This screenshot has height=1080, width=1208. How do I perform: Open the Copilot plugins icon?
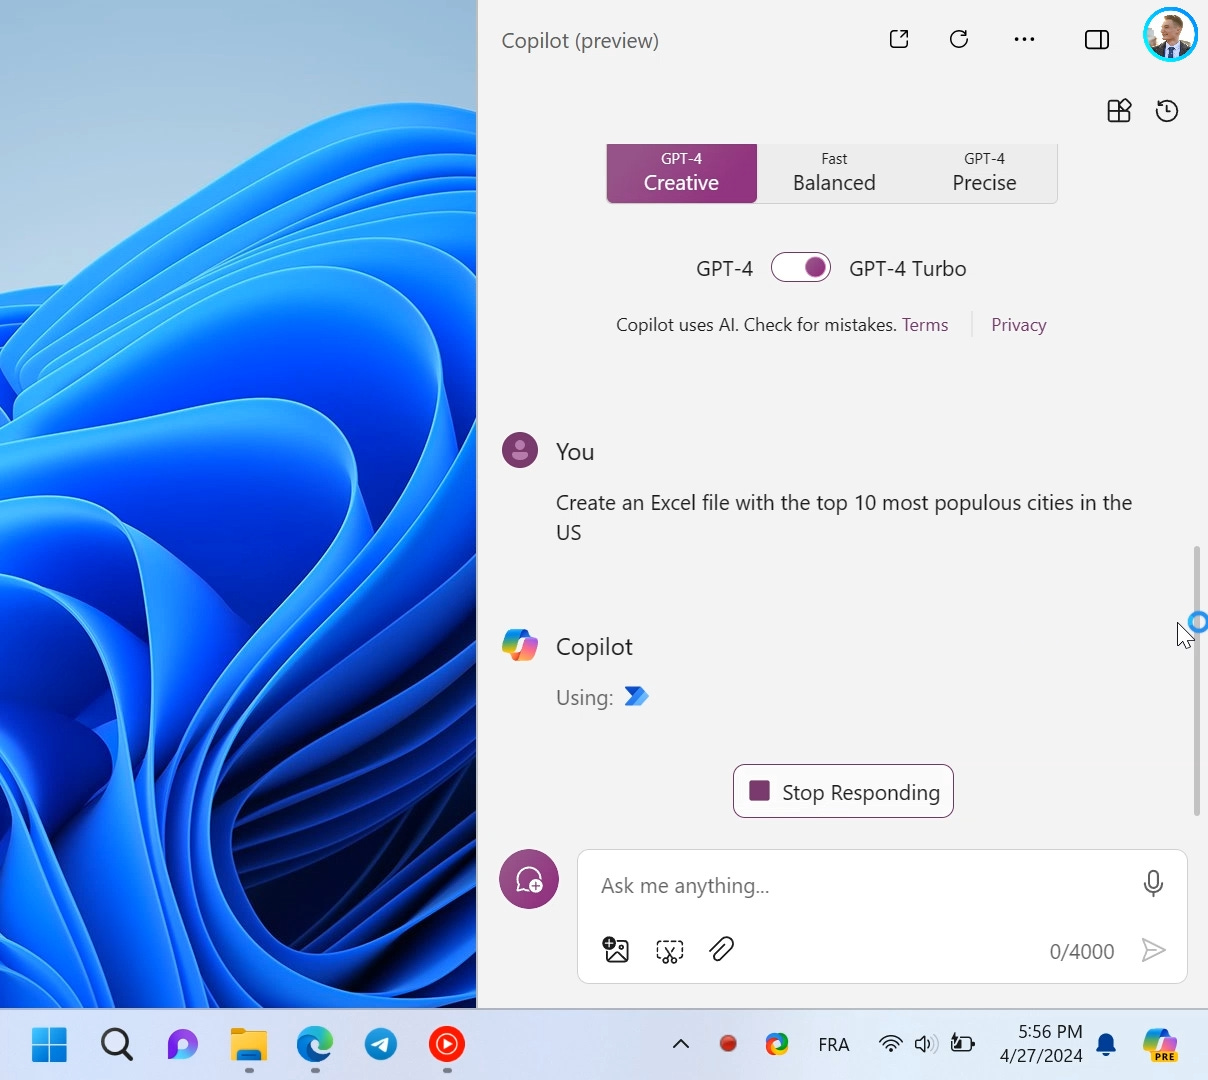coord(1119,111)
